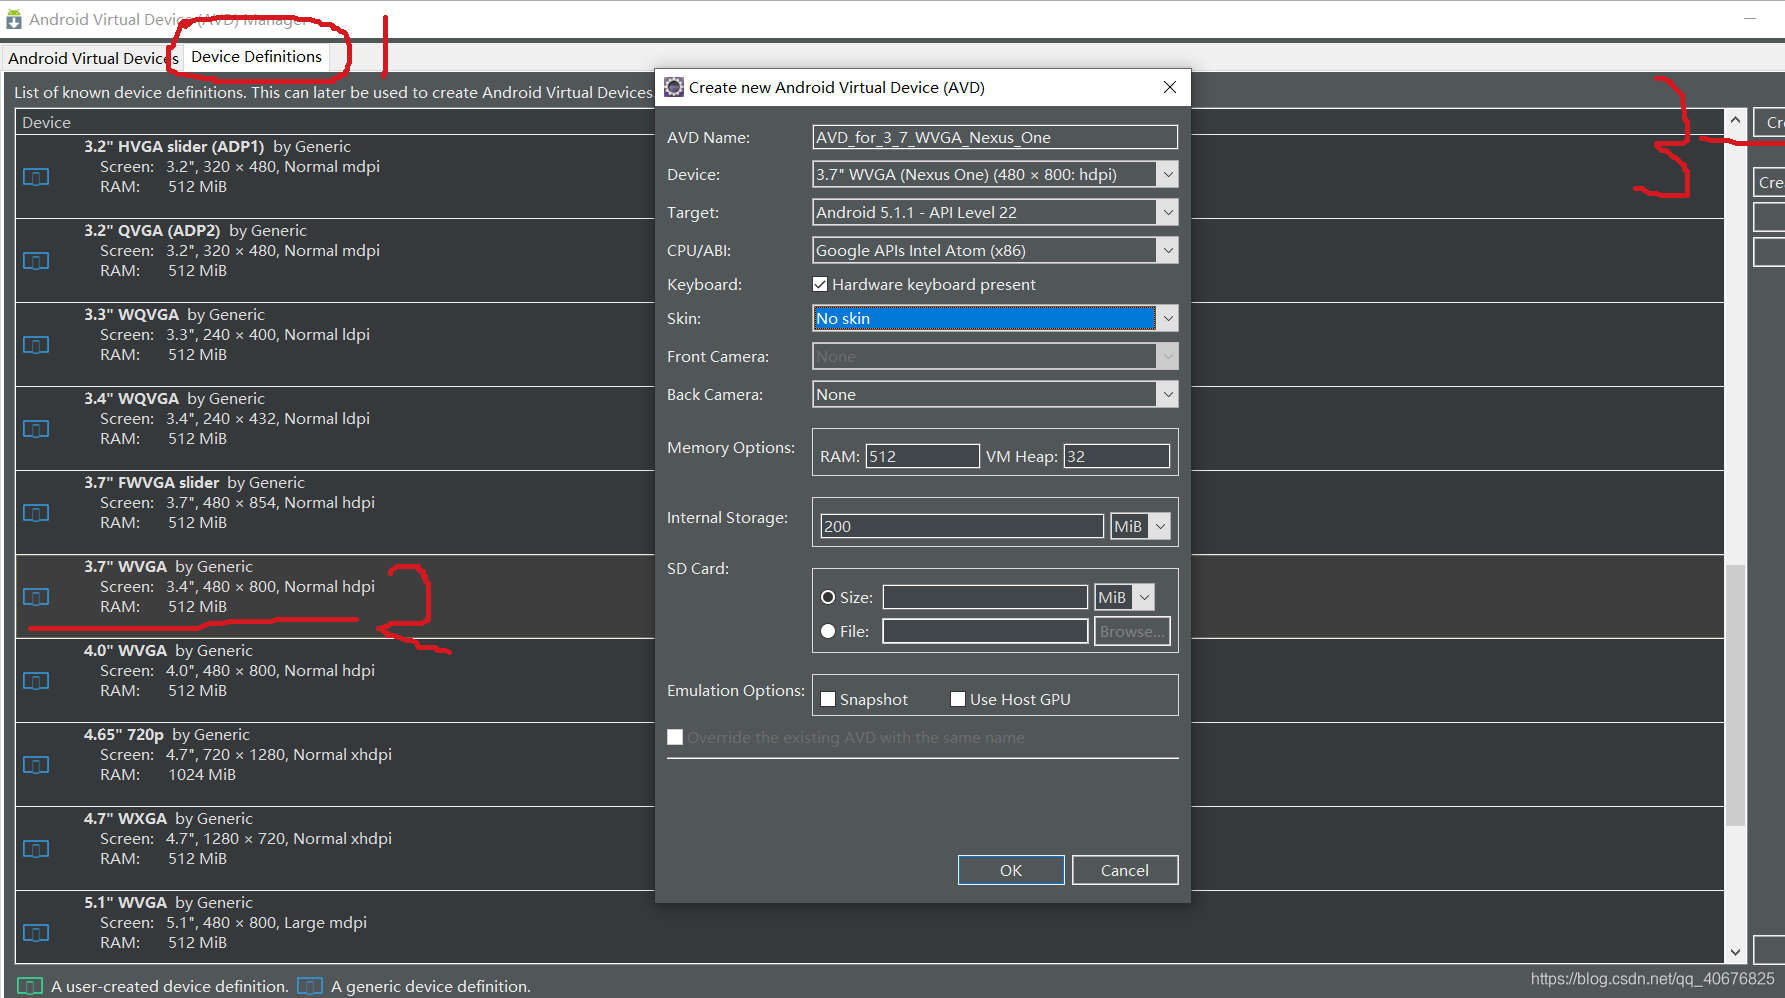1785x998 pixels.
Task: Click the device icon for 3.2" QVGA (ADP2)
Action: coord(36,261)
